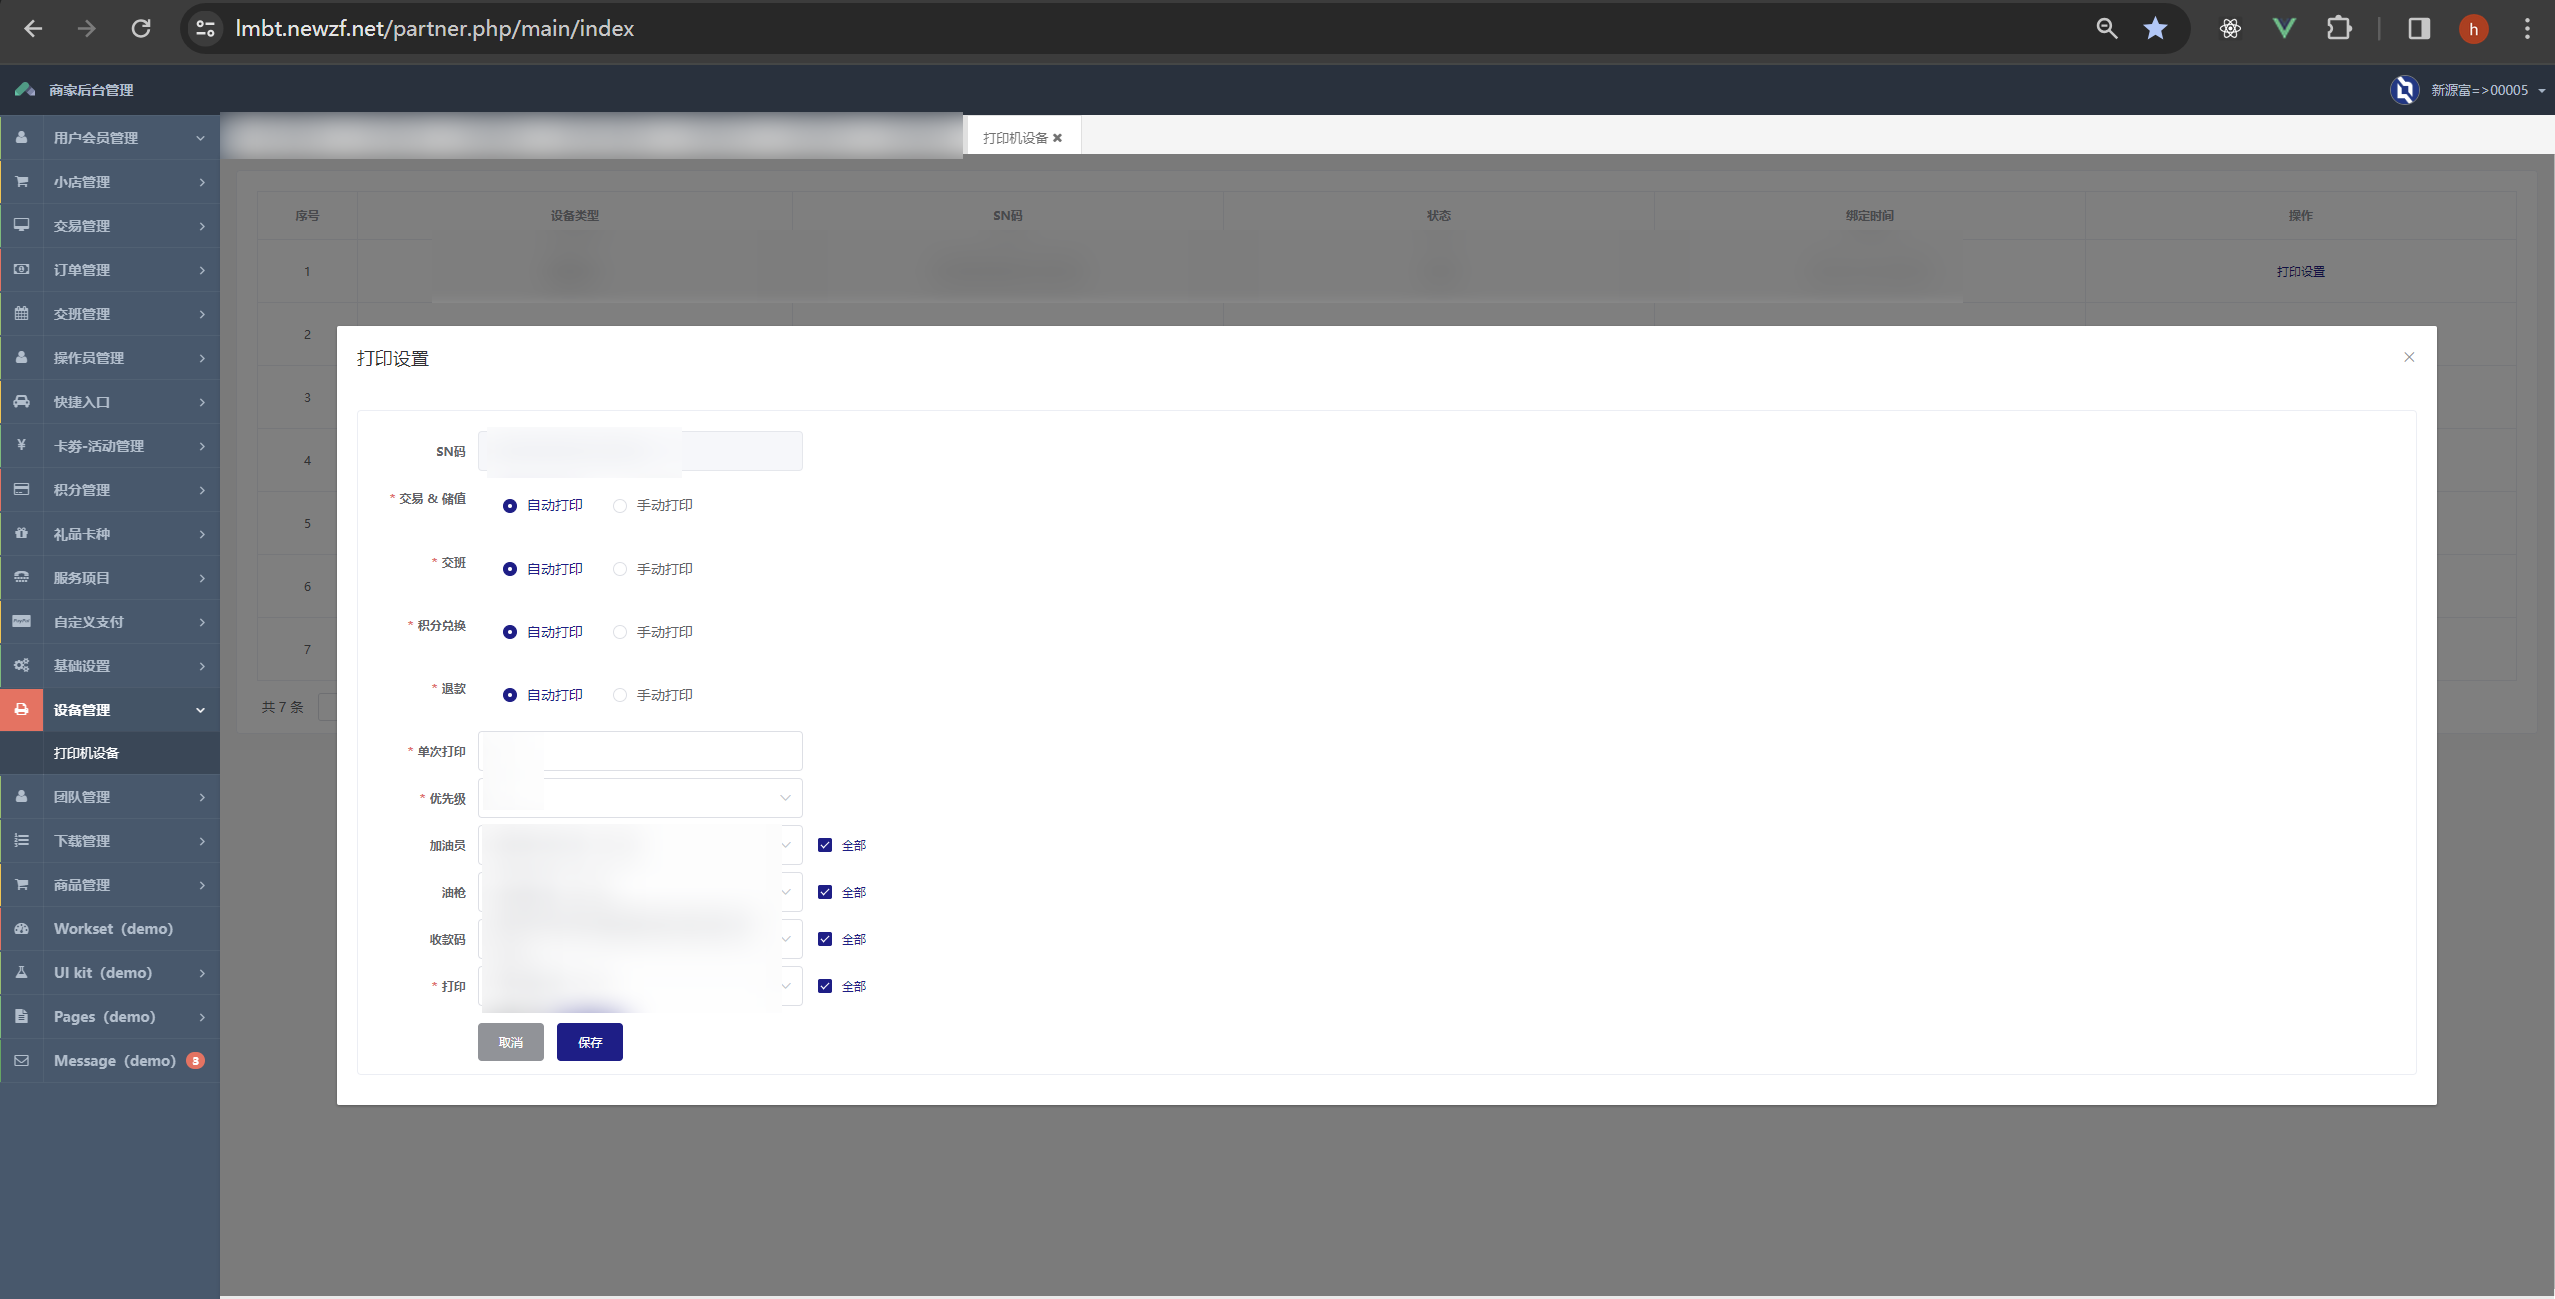Open the Chrome profile avatar 'h'
This screenshot has height=1299, width=2555.
click(2474, 29)
